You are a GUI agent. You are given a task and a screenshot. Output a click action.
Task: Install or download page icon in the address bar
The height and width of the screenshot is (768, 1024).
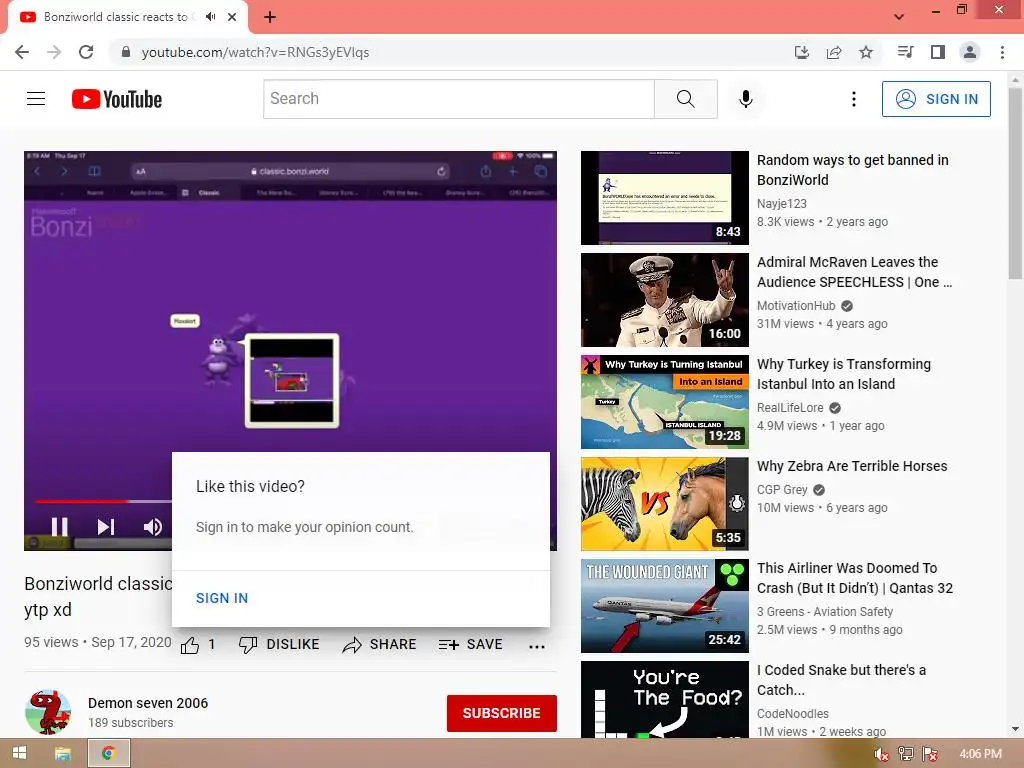tap(802, 52)
